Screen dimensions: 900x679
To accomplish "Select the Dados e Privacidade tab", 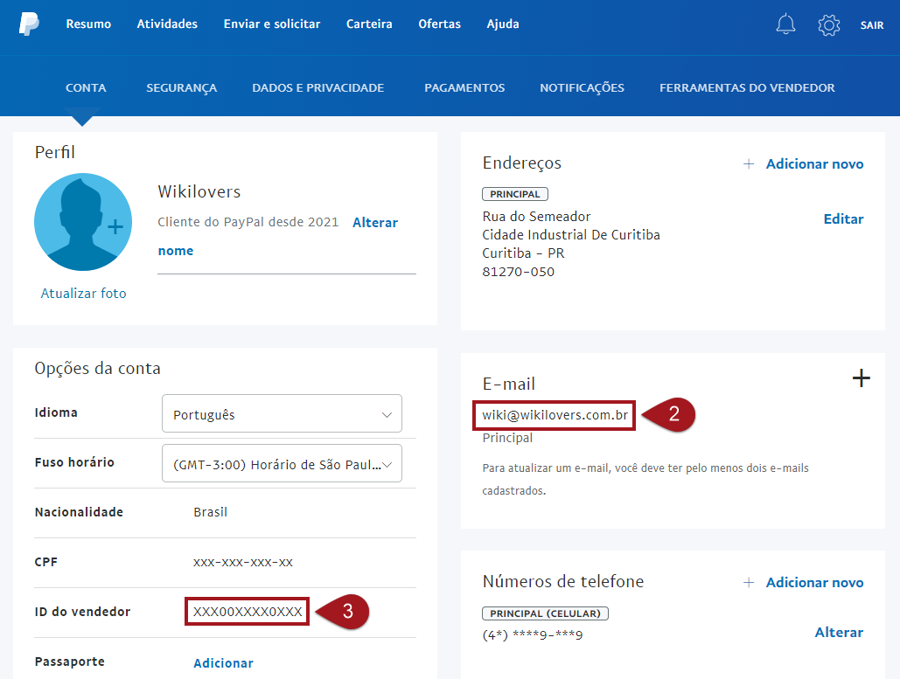I will tap(318, 88).
